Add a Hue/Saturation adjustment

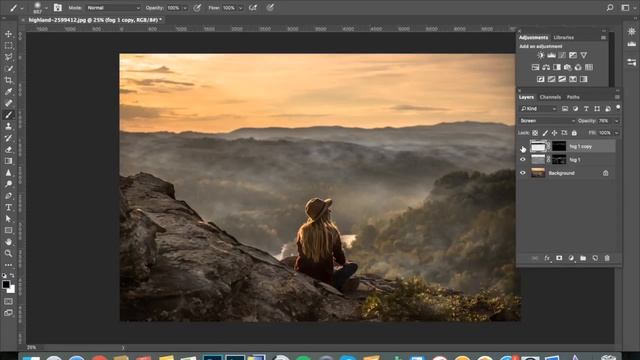click(535, 67)
